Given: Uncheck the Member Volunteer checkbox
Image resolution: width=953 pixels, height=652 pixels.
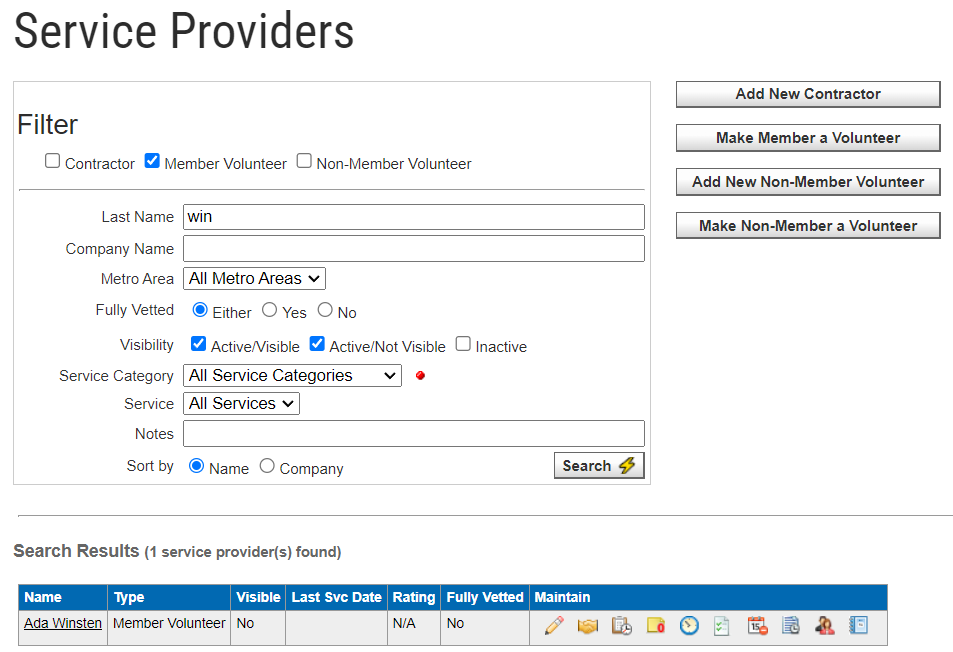Looking at the screenshot, I should tap(152, 161).
